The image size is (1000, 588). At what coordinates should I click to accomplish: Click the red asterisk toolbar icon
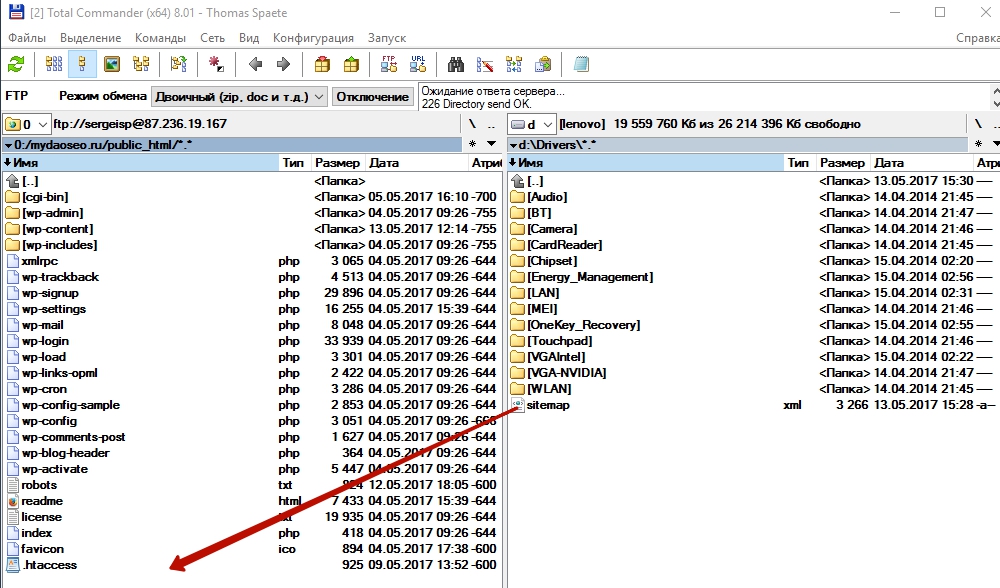(x=216, y=64)
